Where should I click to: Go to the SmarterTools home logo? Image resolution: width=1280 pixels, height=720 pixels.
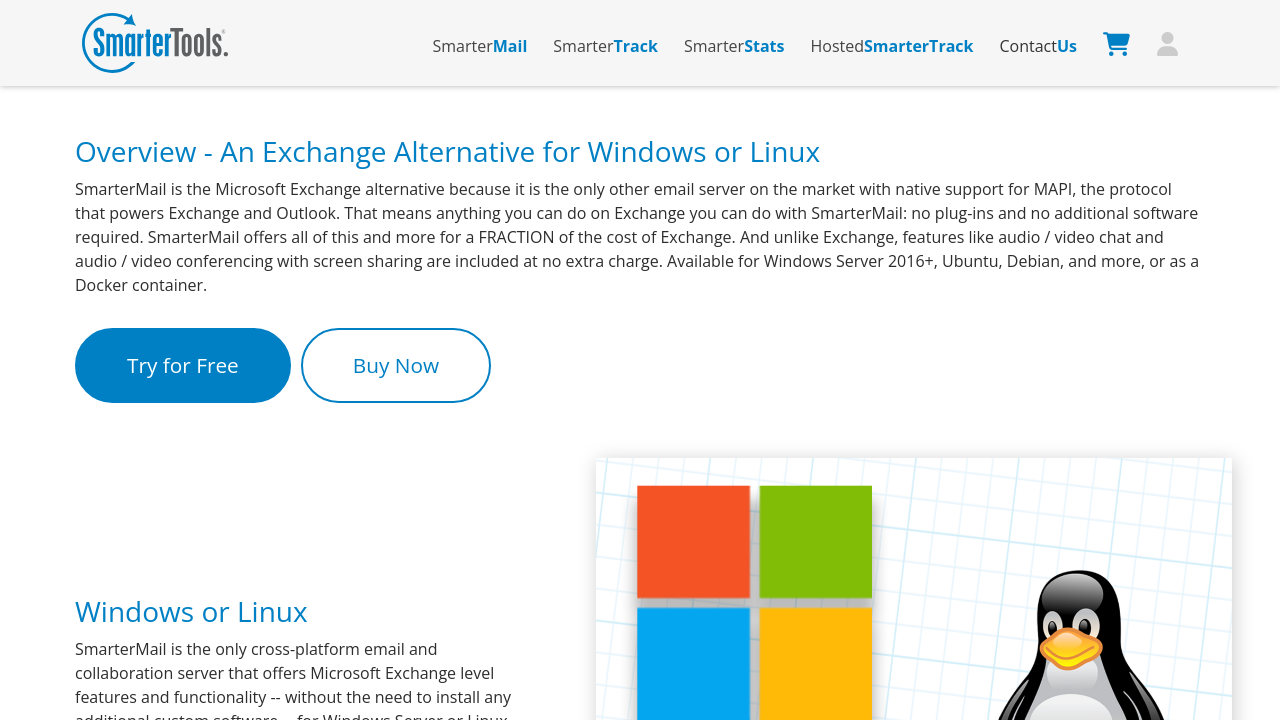pyautogui.click(x=155, y=43)
